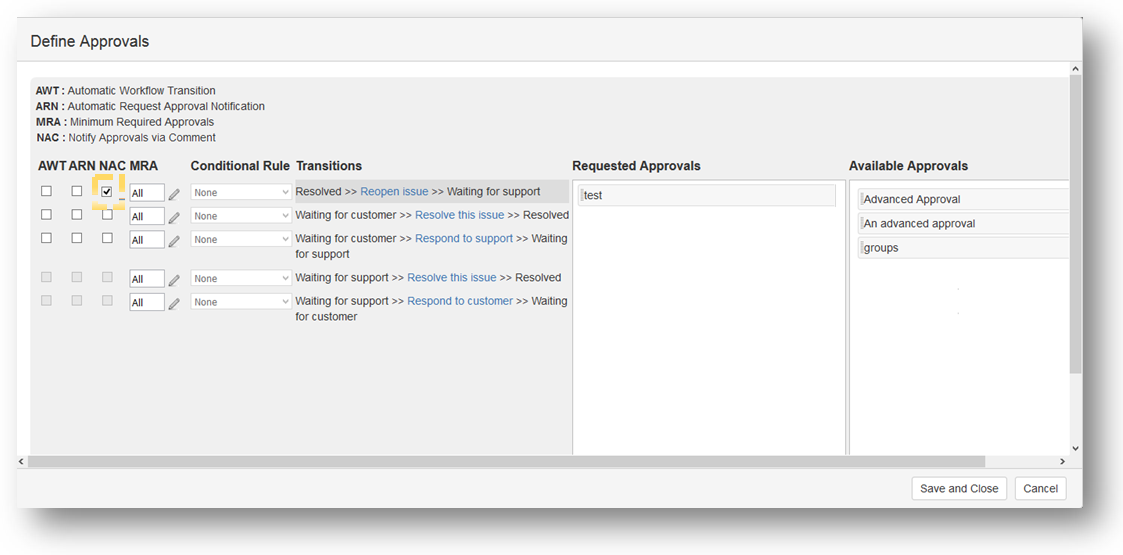Click MRA input field in Reopen issue row
The height and width of the screenshot is (555, 1123).
(x=146, y=193)
